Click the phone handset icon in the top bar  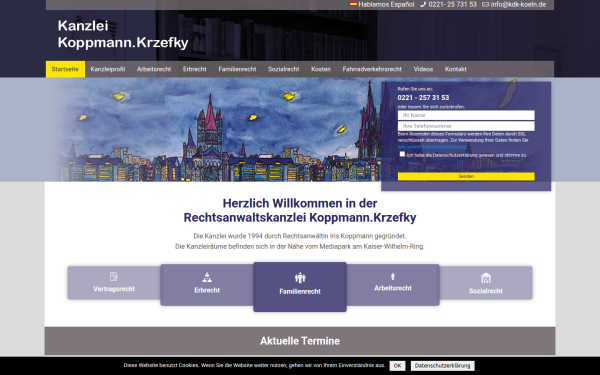point(423,5)
